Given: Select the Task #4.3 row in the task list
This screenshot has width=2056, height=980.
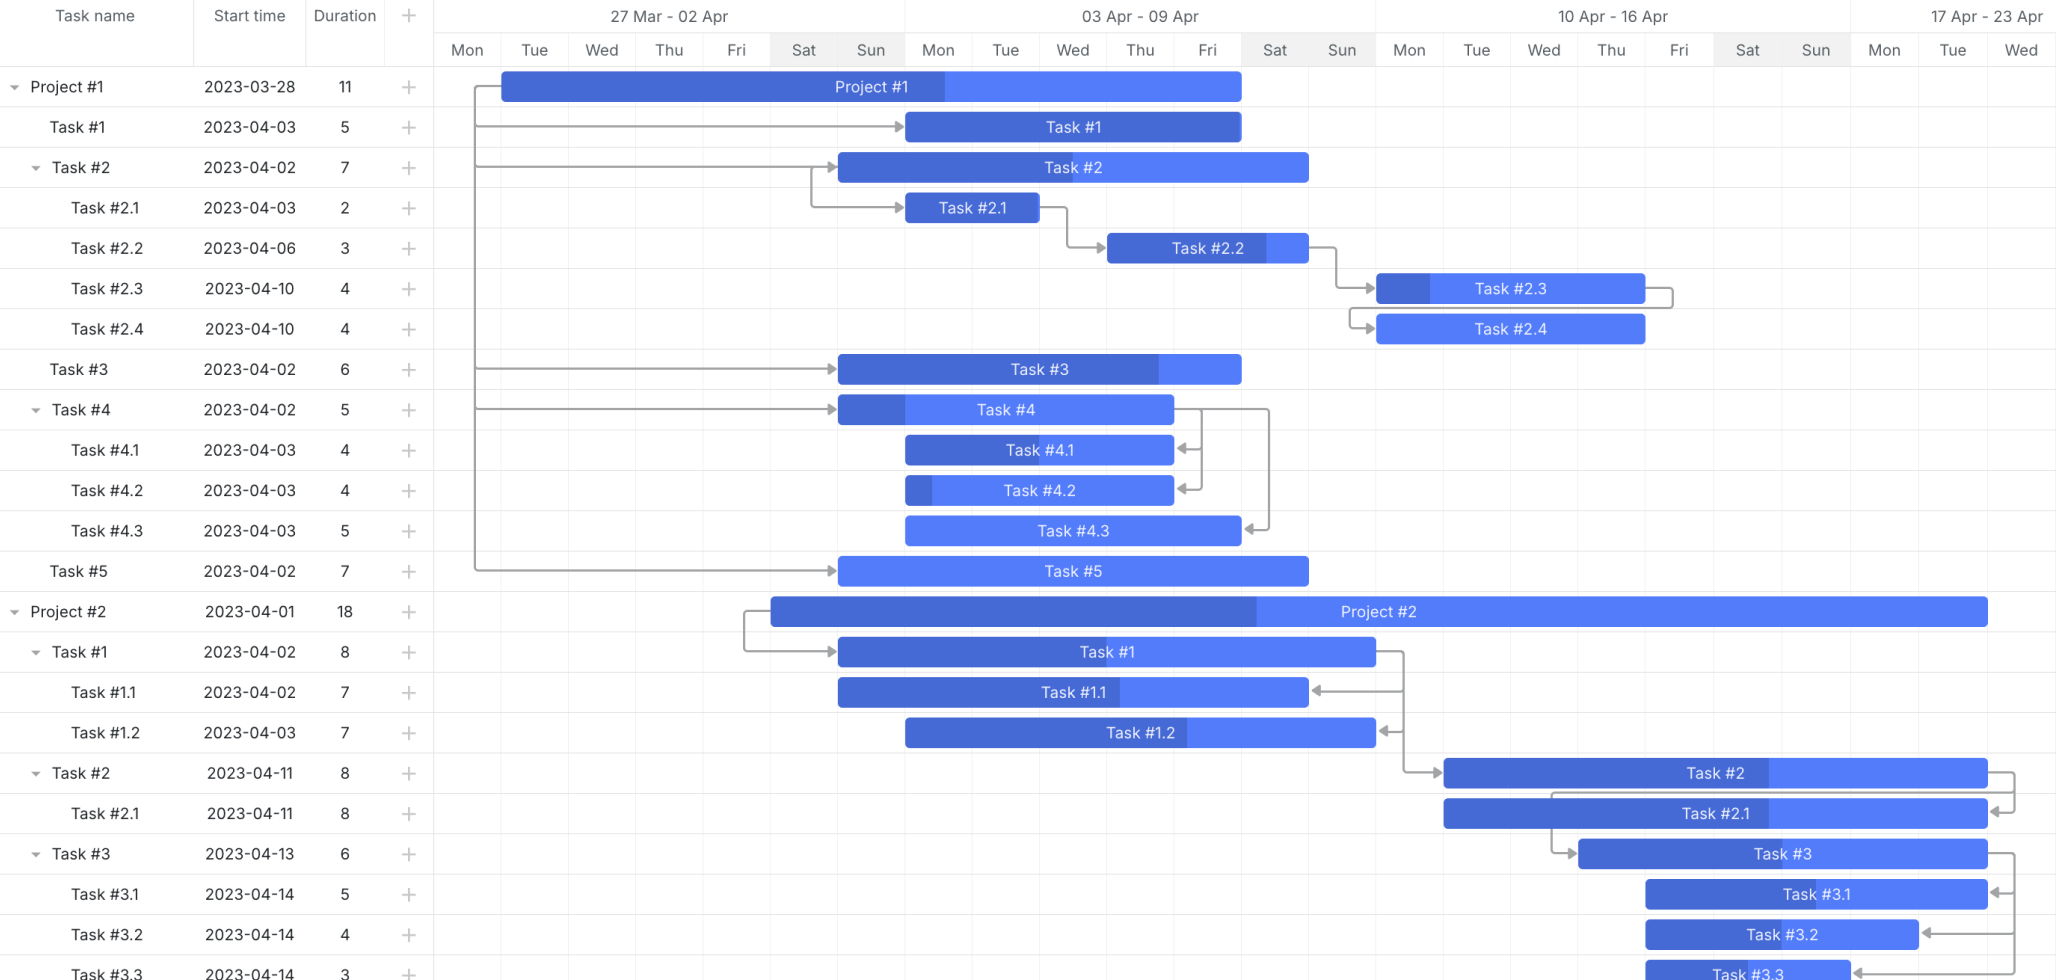Looking at the screenshot, I should [107, 531].
